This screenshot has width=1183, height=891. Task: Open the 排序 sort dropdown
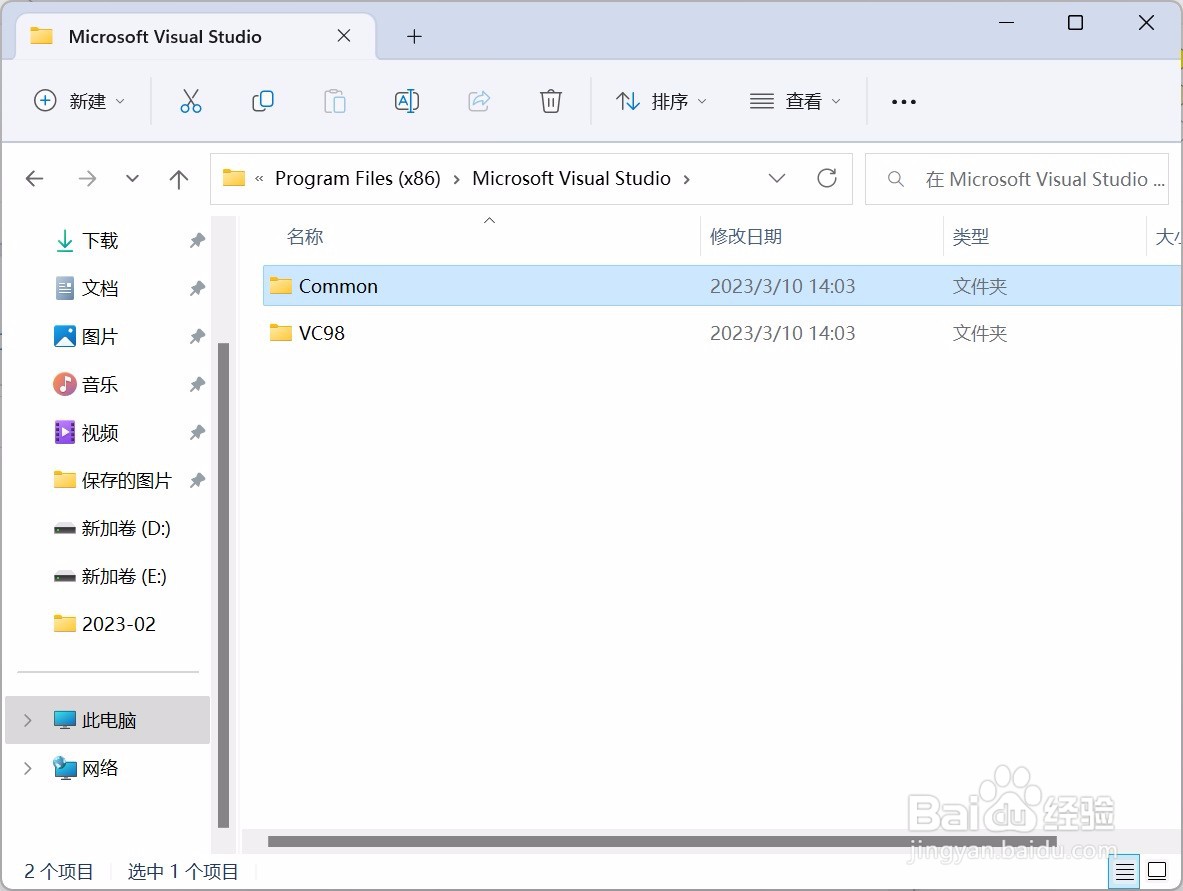[661, 101]
